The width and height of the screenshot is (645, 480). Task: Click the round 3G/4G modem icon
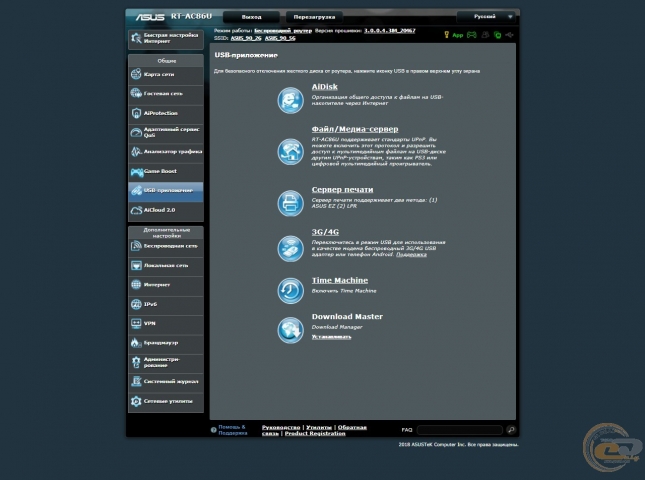290,248
